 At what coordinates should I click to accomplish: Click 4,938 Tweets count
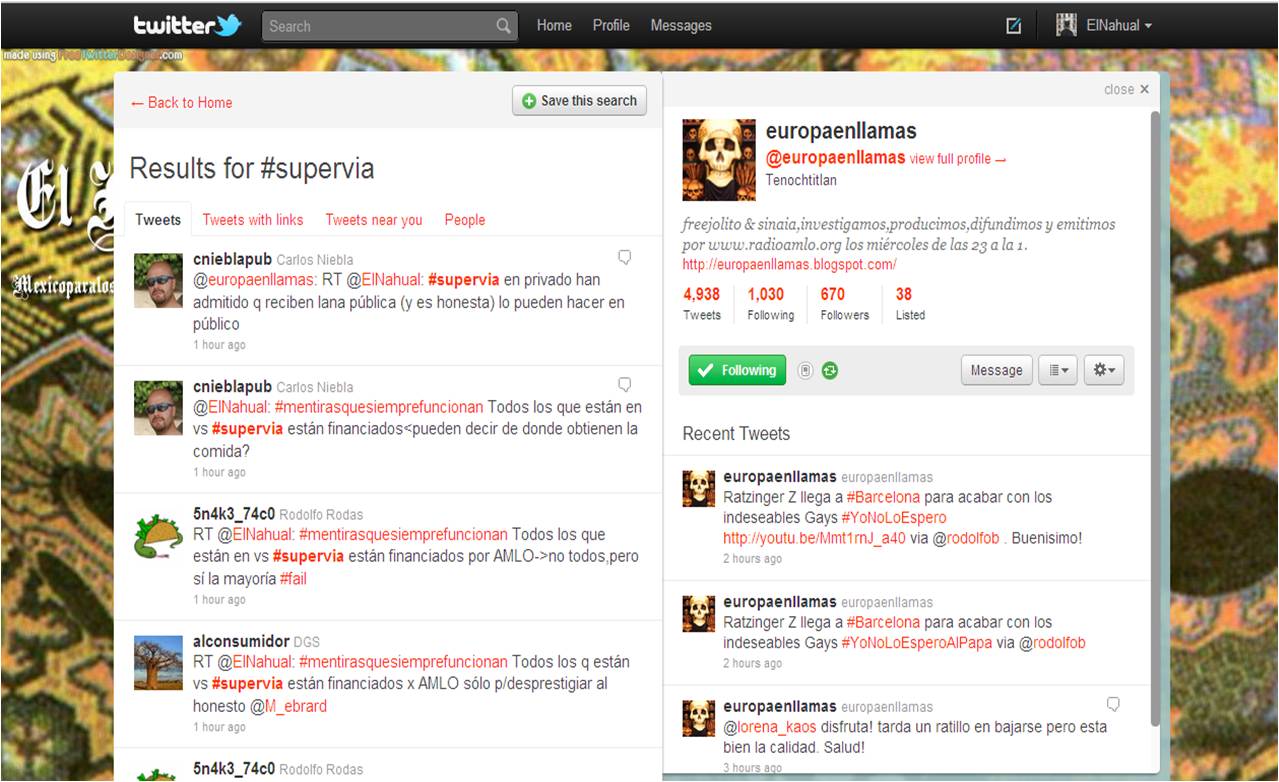[x=702, y=303]
